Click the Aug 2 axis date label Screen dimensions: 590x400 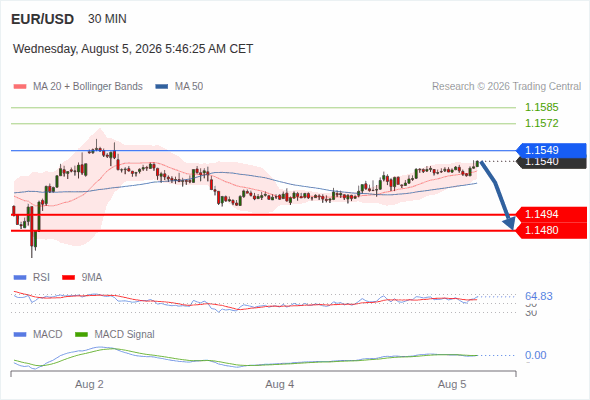click(x=89, y=385)
